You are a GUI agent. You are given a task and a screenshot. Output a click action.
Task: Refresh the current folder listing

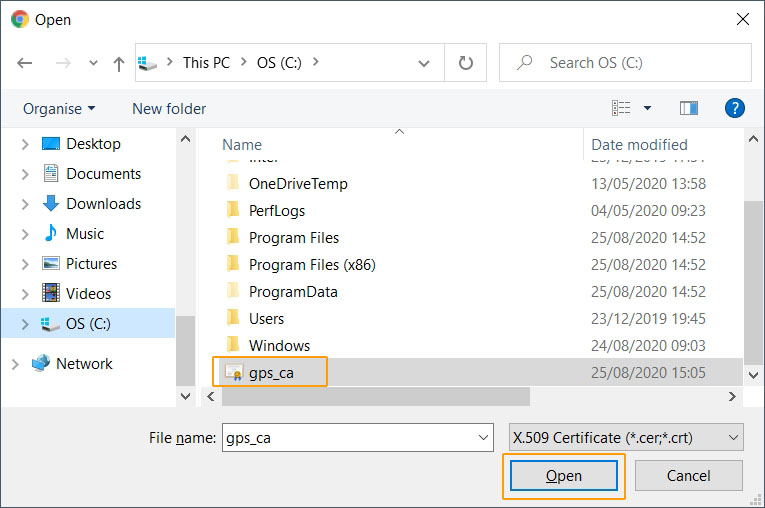pos(465,63)
